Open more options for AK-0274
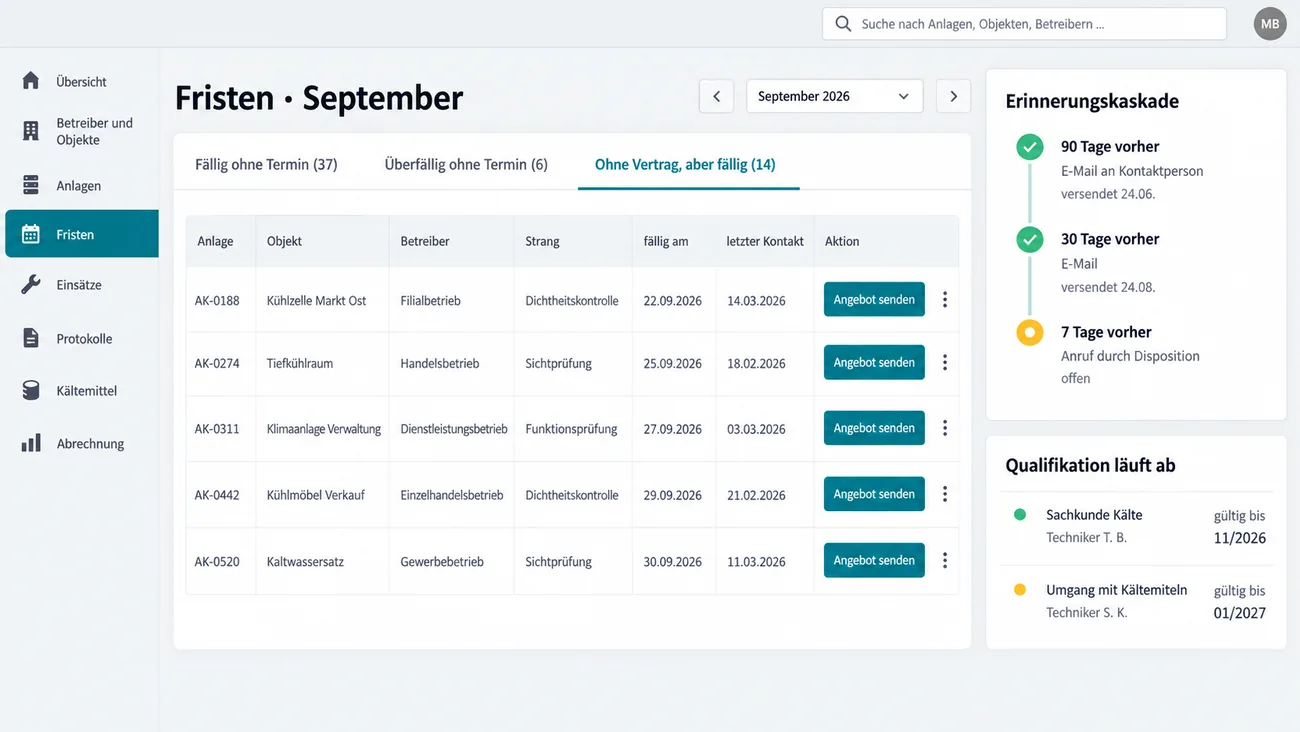This screenshot has width=1300, height=732. tap(945, 363)
